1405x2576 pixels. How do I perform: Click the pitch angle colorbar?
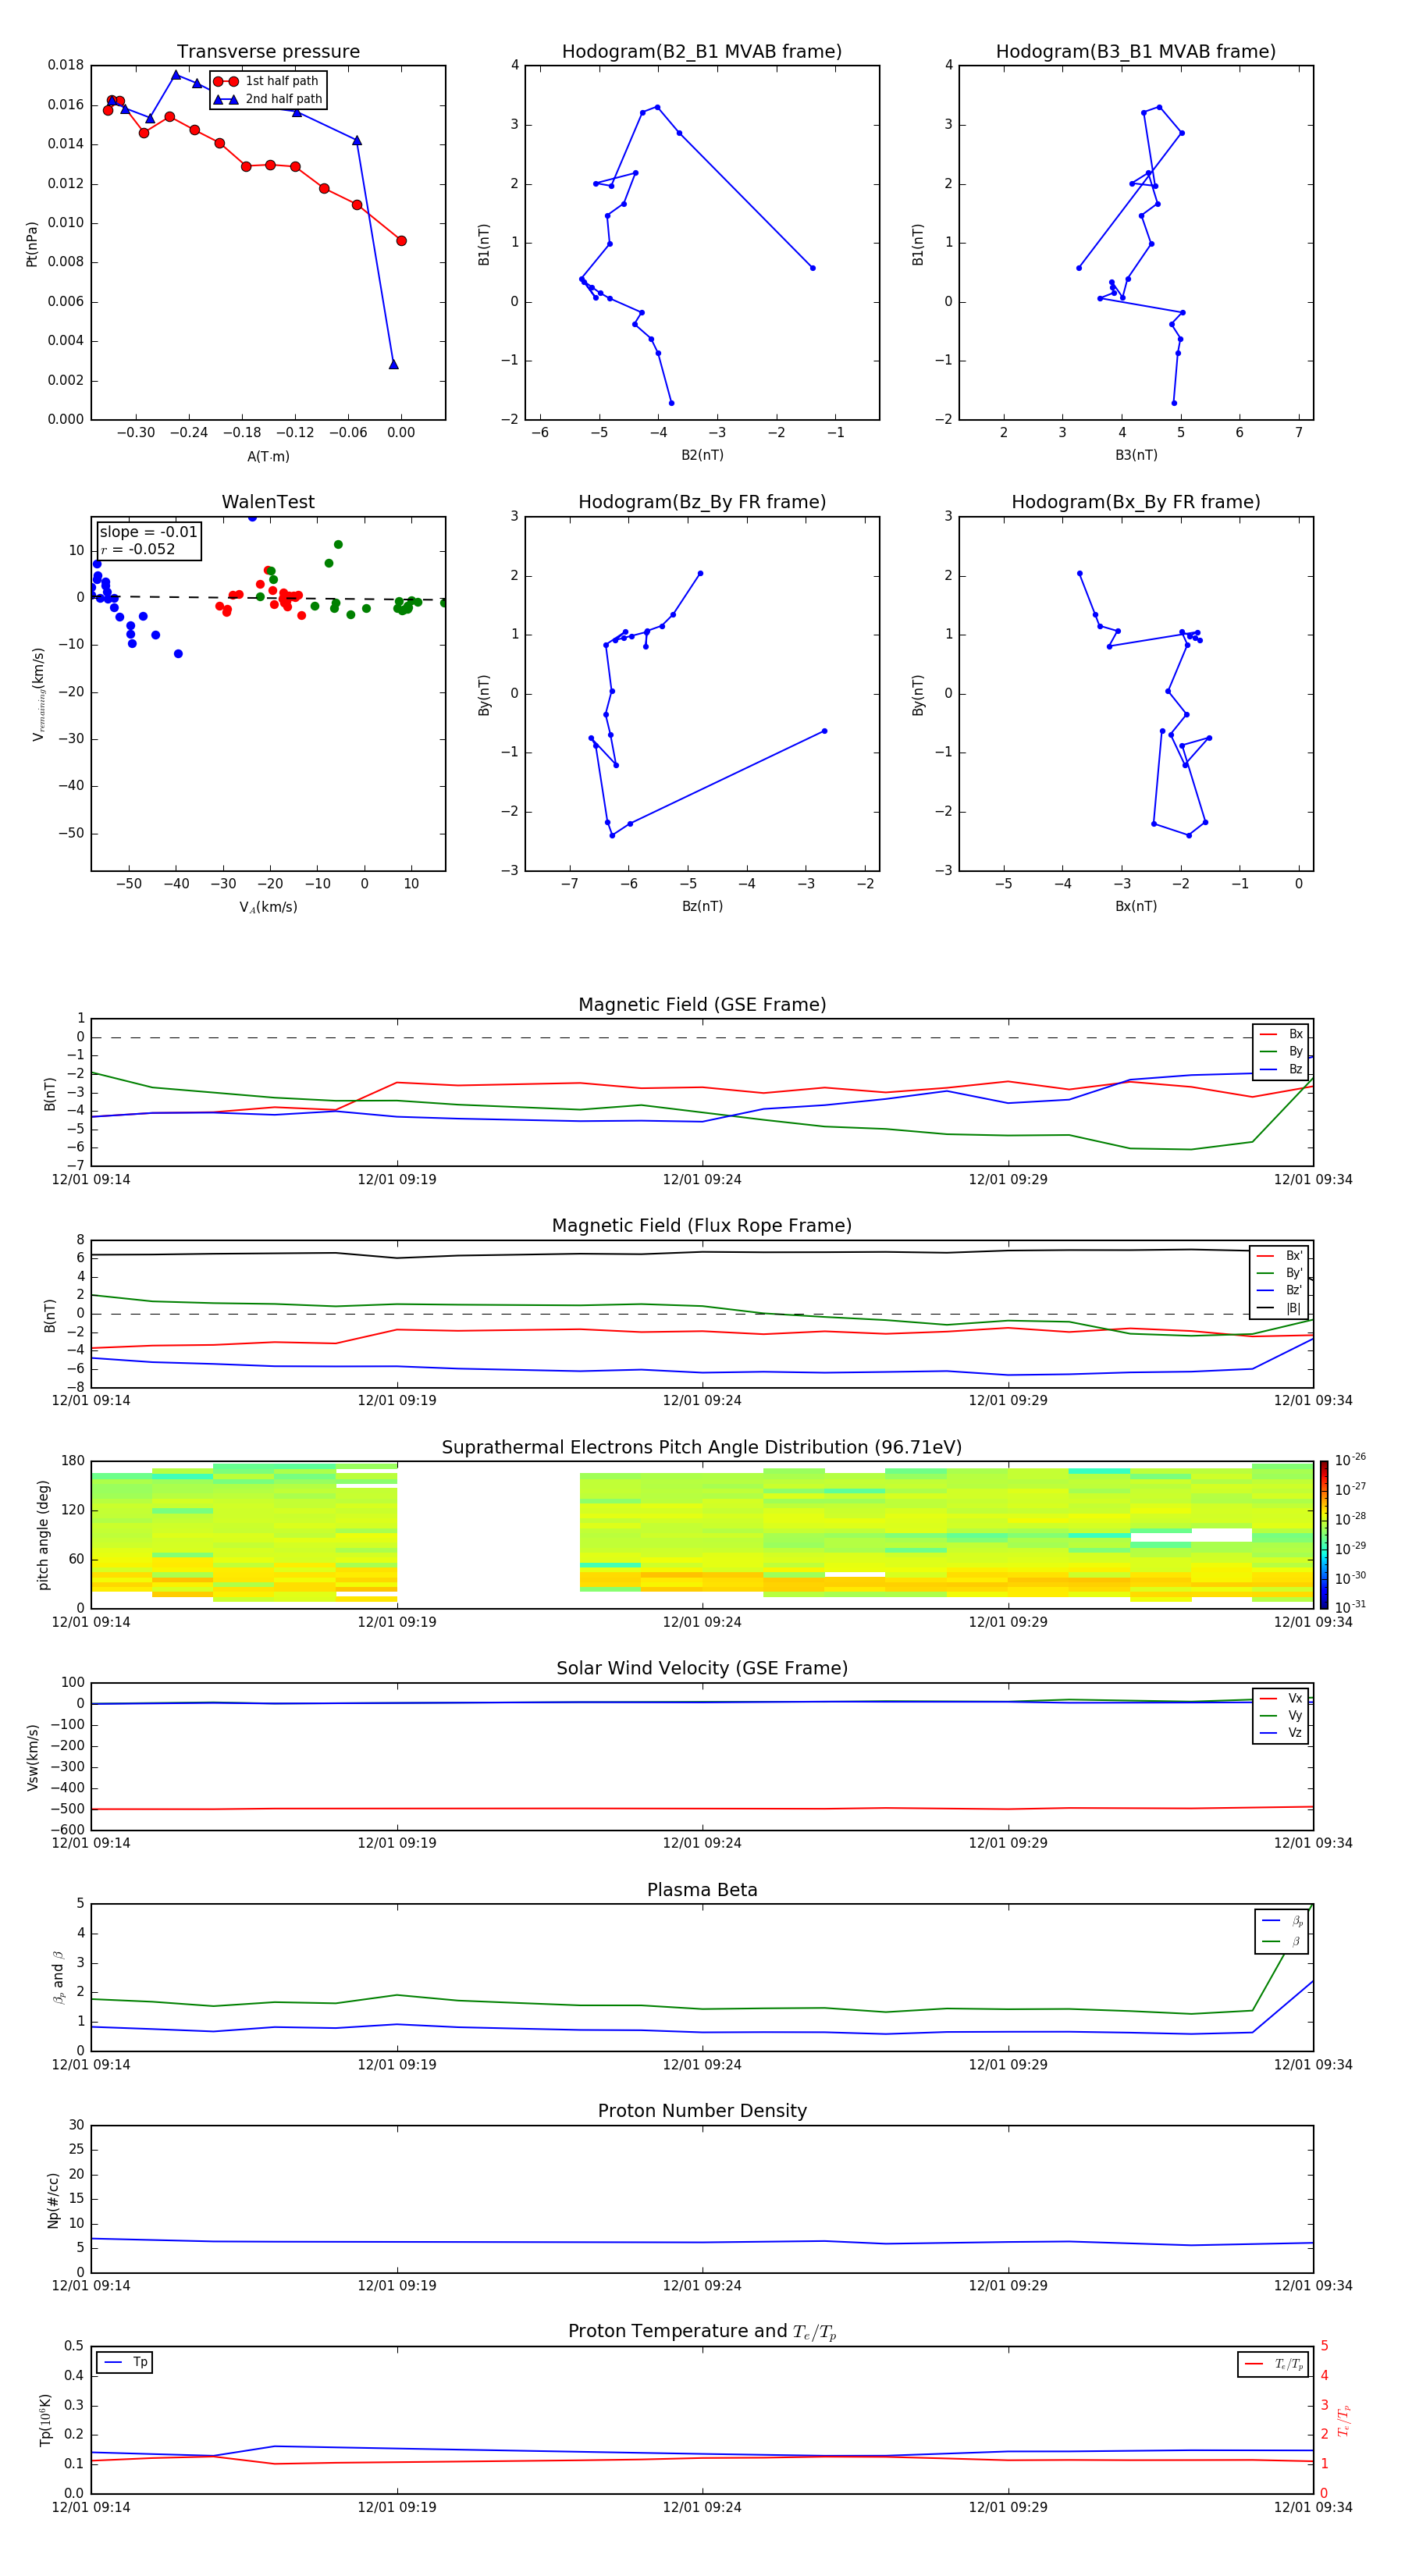[x=1324, y=1534]
